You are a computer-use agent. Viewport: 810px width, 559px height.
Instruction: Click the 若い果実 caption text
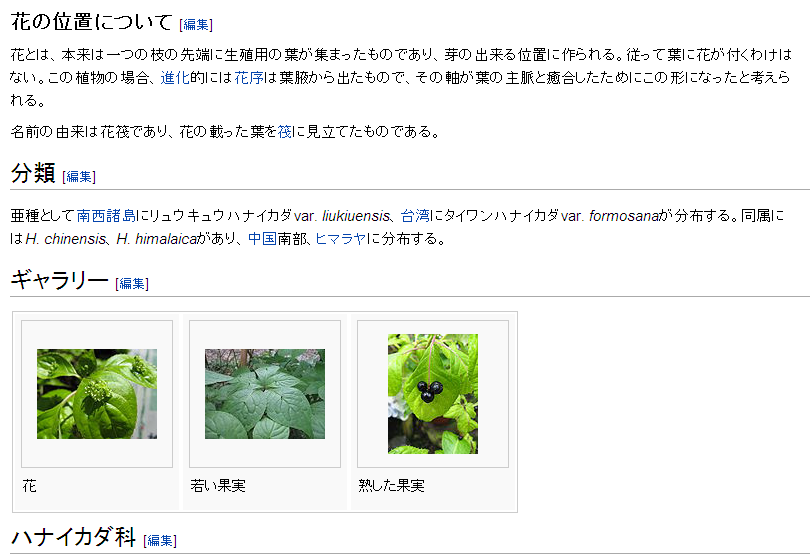tap(218, 486)
